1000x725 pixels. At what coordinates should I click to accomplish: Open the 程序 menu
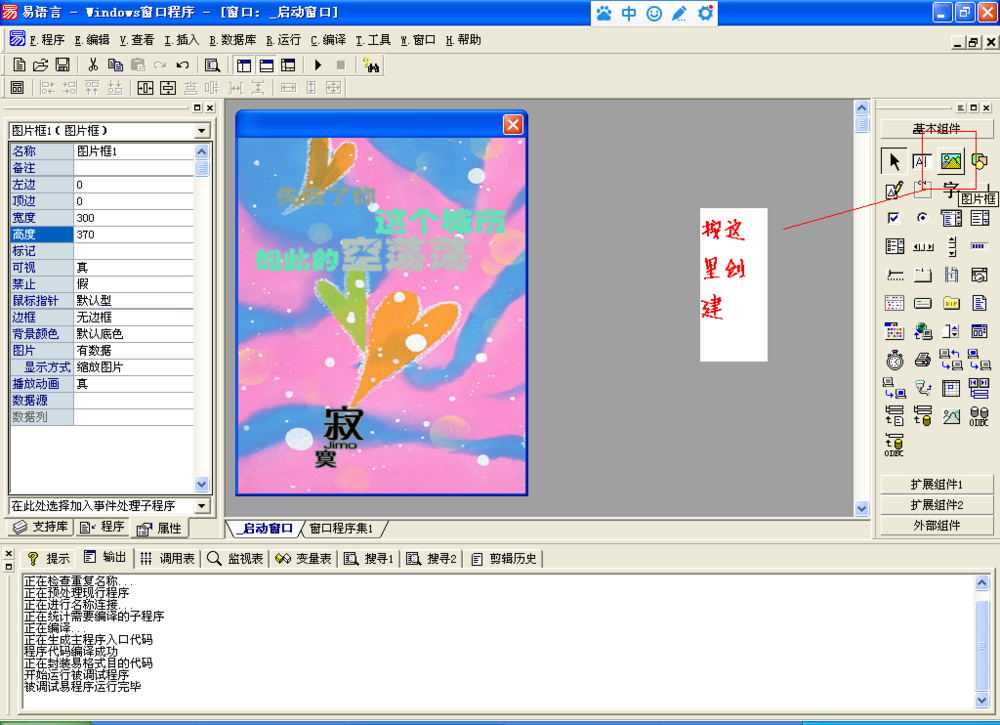pos(47,40)
